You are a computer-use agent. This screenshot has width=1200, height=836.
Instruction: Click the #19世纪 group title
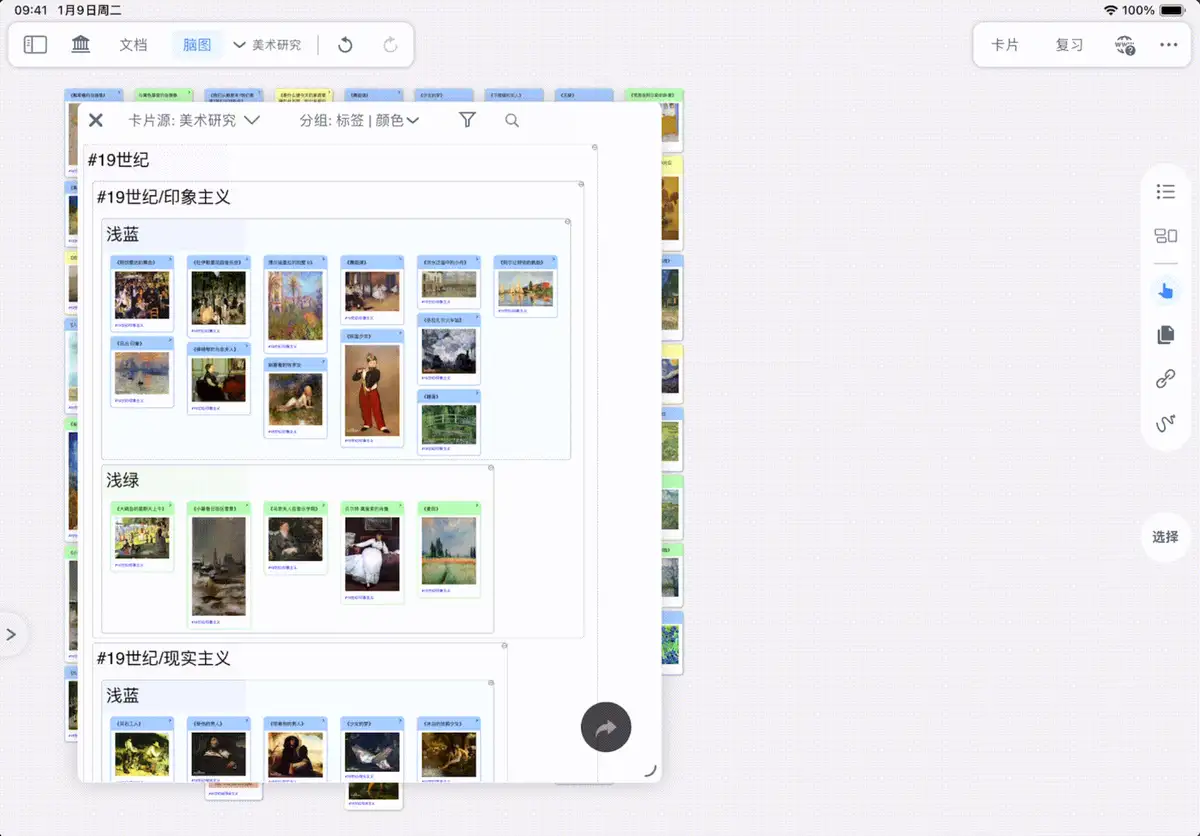(118, 159)
